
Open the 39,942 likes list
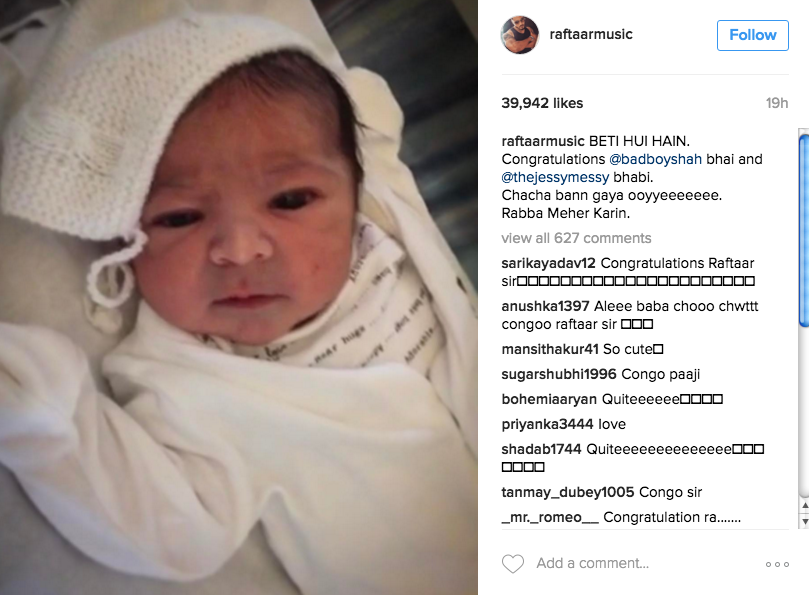click(542, 103)
